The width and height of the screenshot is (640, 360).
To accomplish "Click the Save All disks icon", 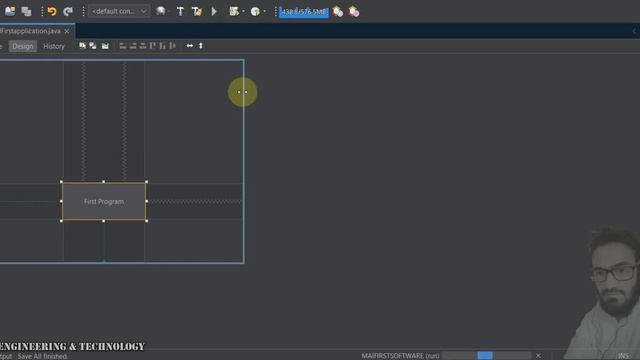I will 27,11.
